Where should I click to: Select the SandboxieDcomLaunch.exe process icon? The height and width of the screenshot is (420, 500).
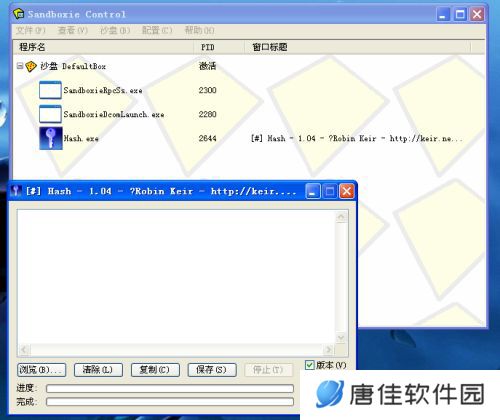pyautogui.click(x=50, y=114)
